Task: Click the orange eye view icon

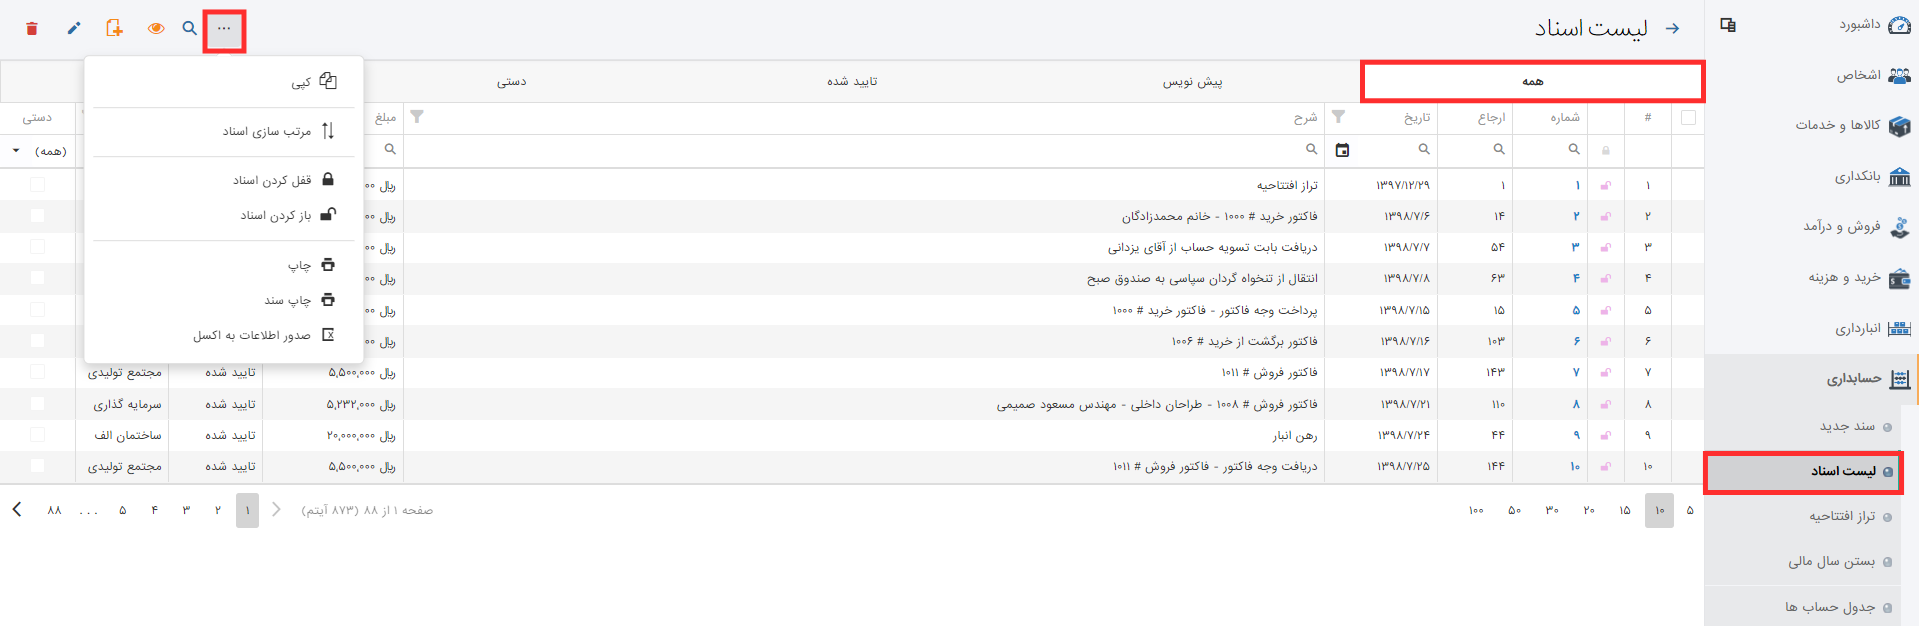Action: (156, 29)
